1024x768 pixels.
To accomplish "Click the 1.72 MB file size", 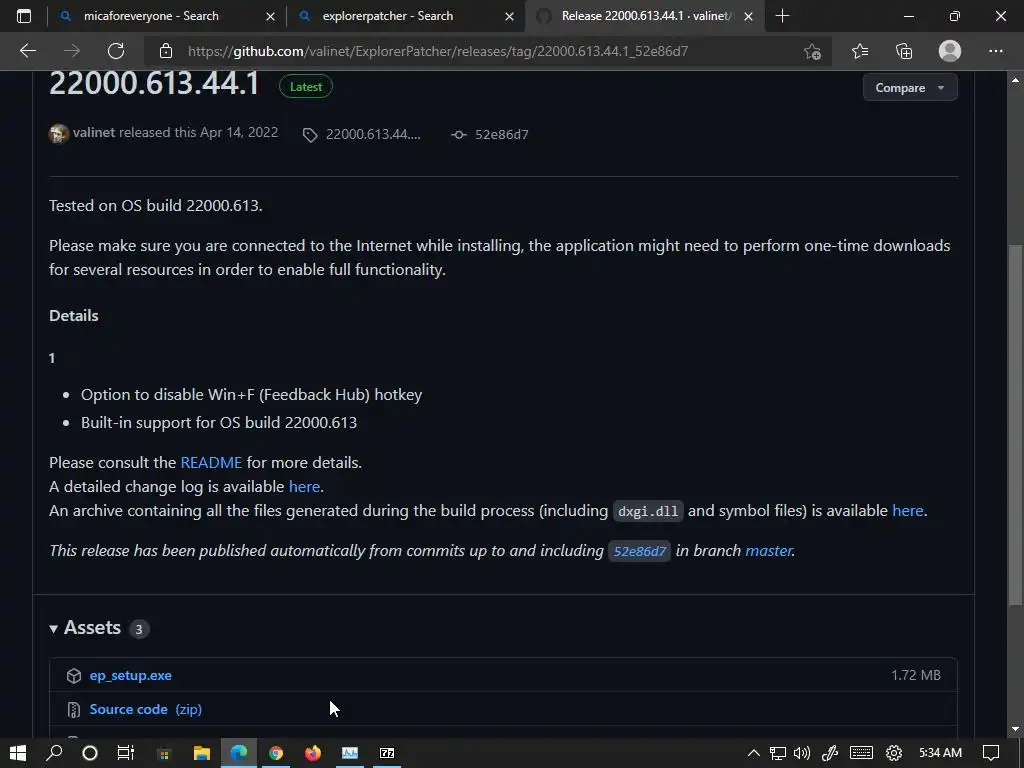I will (x=916, y=675).
